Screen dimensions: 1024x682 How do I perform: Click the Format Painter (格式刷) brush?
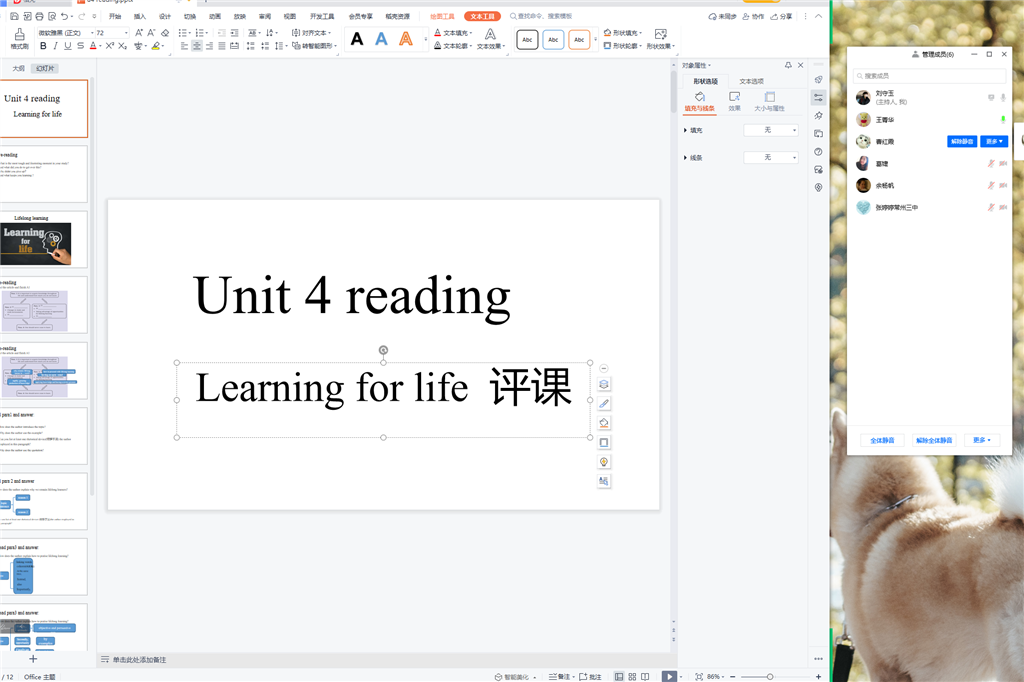pos(20,38)
